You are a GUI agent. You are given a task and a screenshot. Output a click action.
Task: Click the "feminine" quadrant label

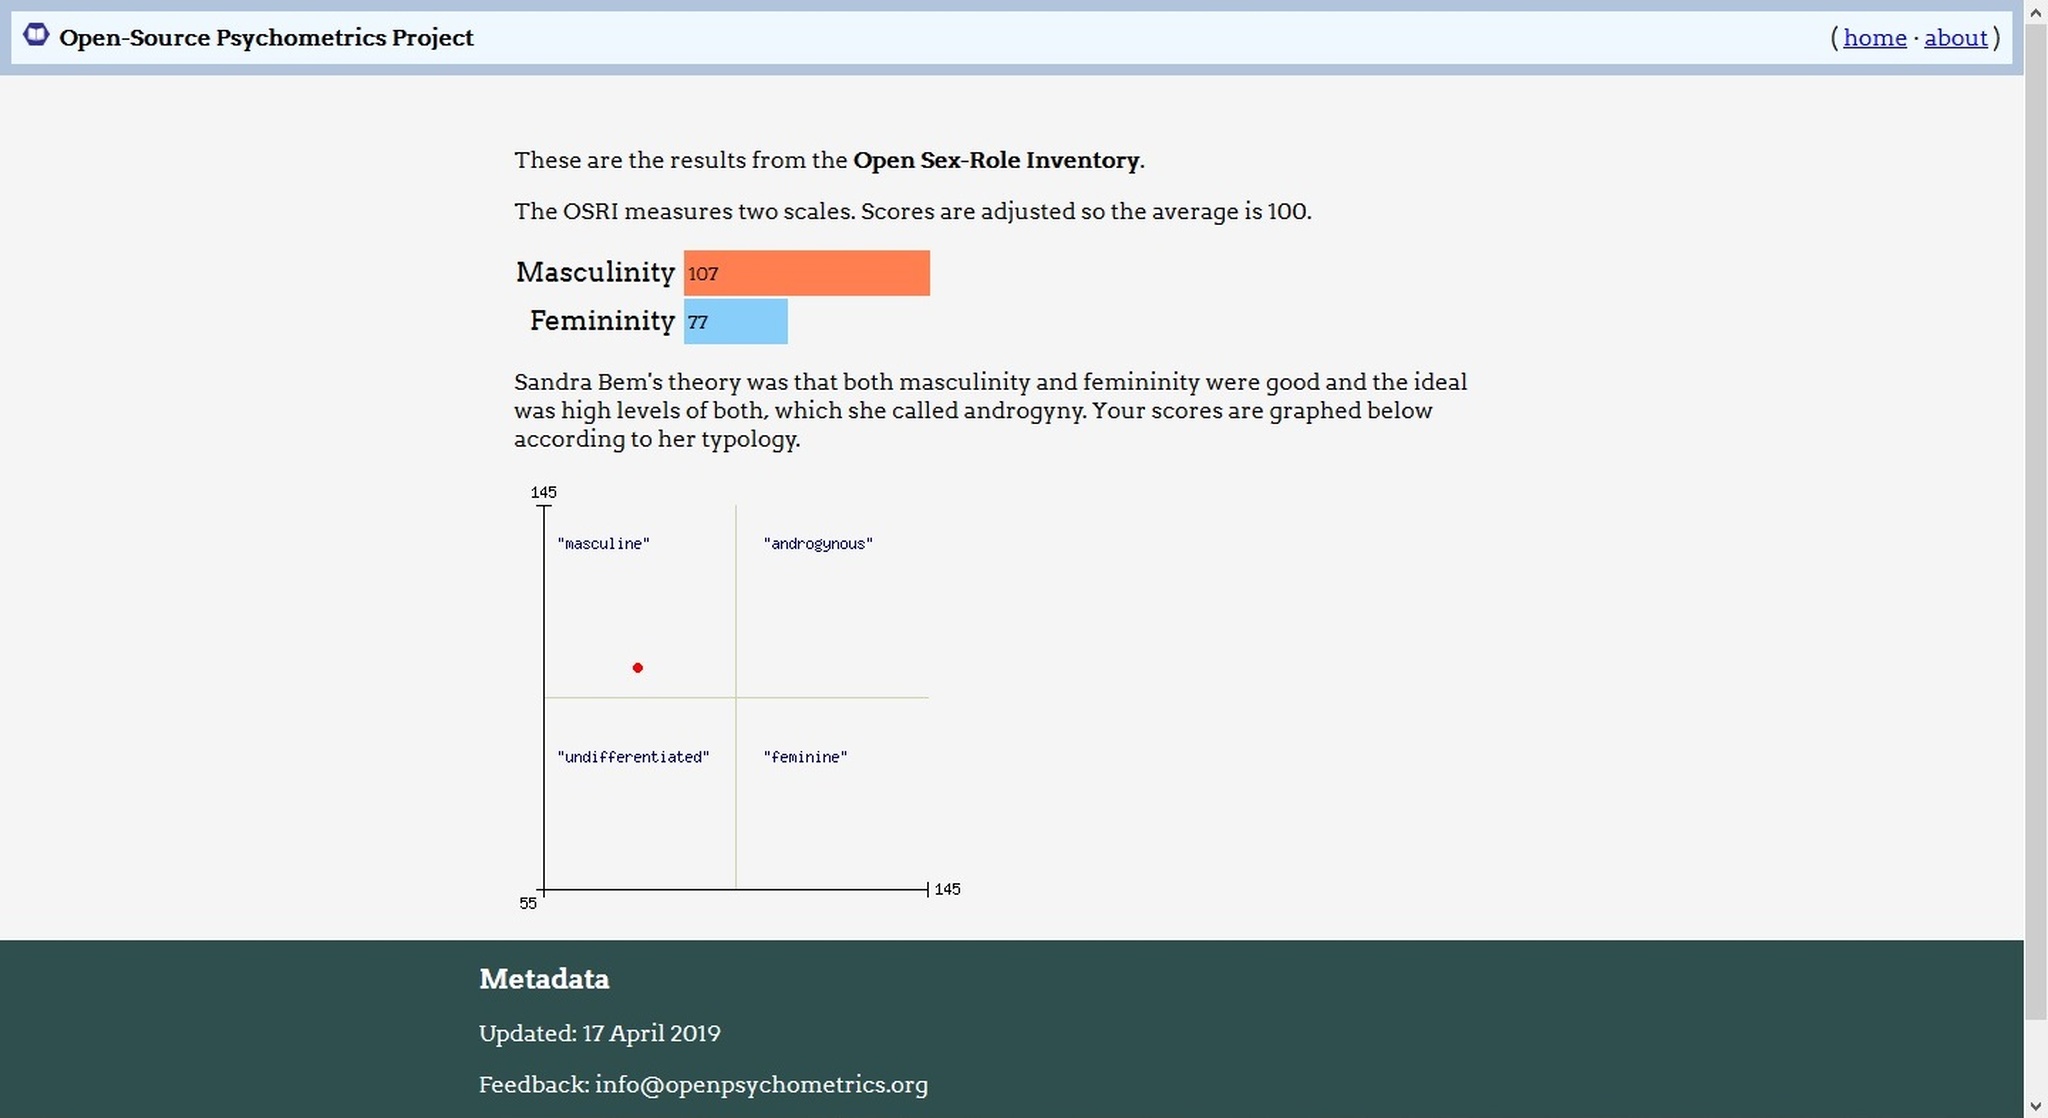coord(805,757)
